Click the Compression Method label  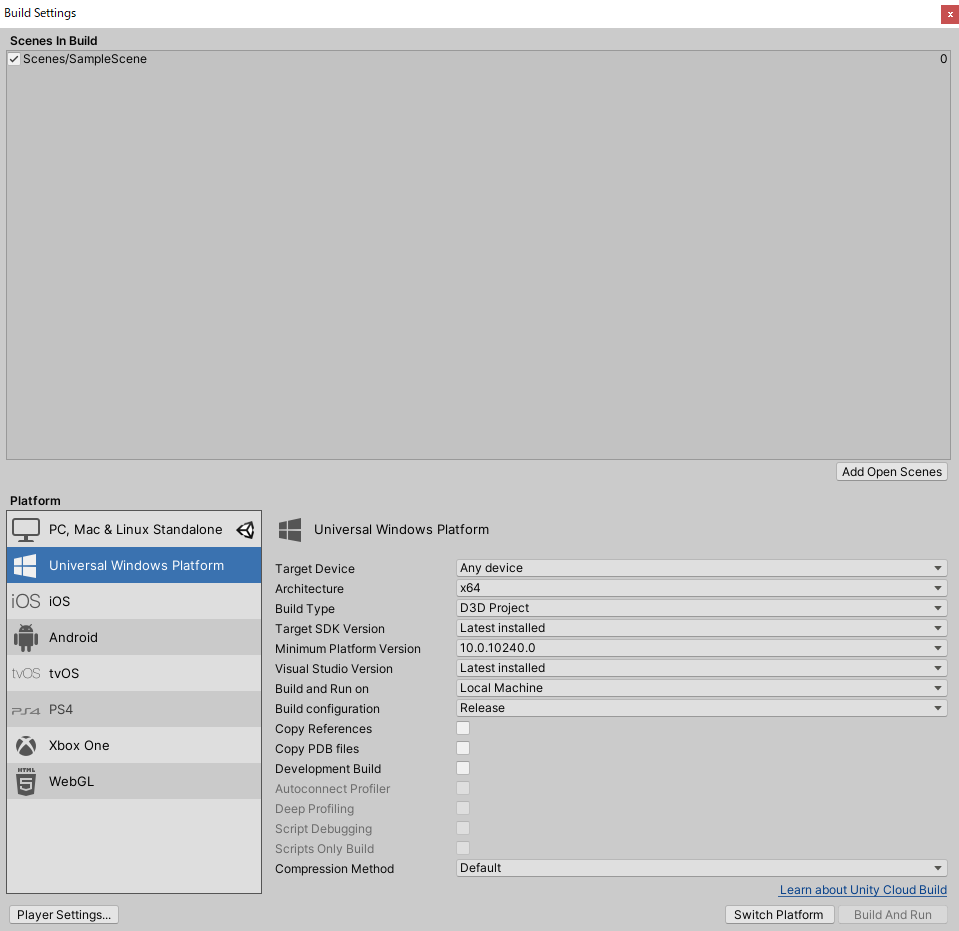click(x=335, y=869)
